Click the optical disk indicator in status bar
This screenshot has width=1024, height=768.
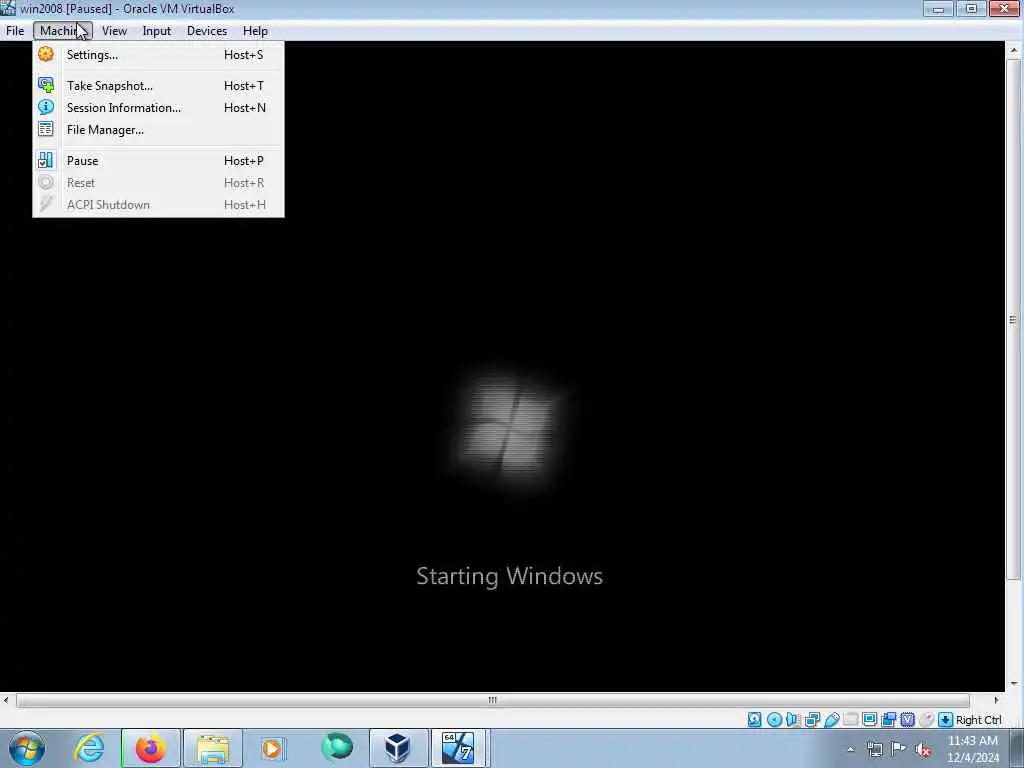pyautogui.click(x=775, y=720)
